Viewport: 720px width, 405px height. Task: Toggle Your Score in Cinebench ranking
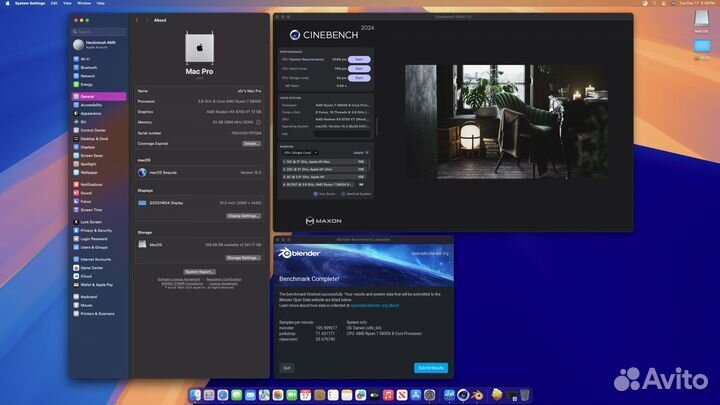click(x=324, y=194)
